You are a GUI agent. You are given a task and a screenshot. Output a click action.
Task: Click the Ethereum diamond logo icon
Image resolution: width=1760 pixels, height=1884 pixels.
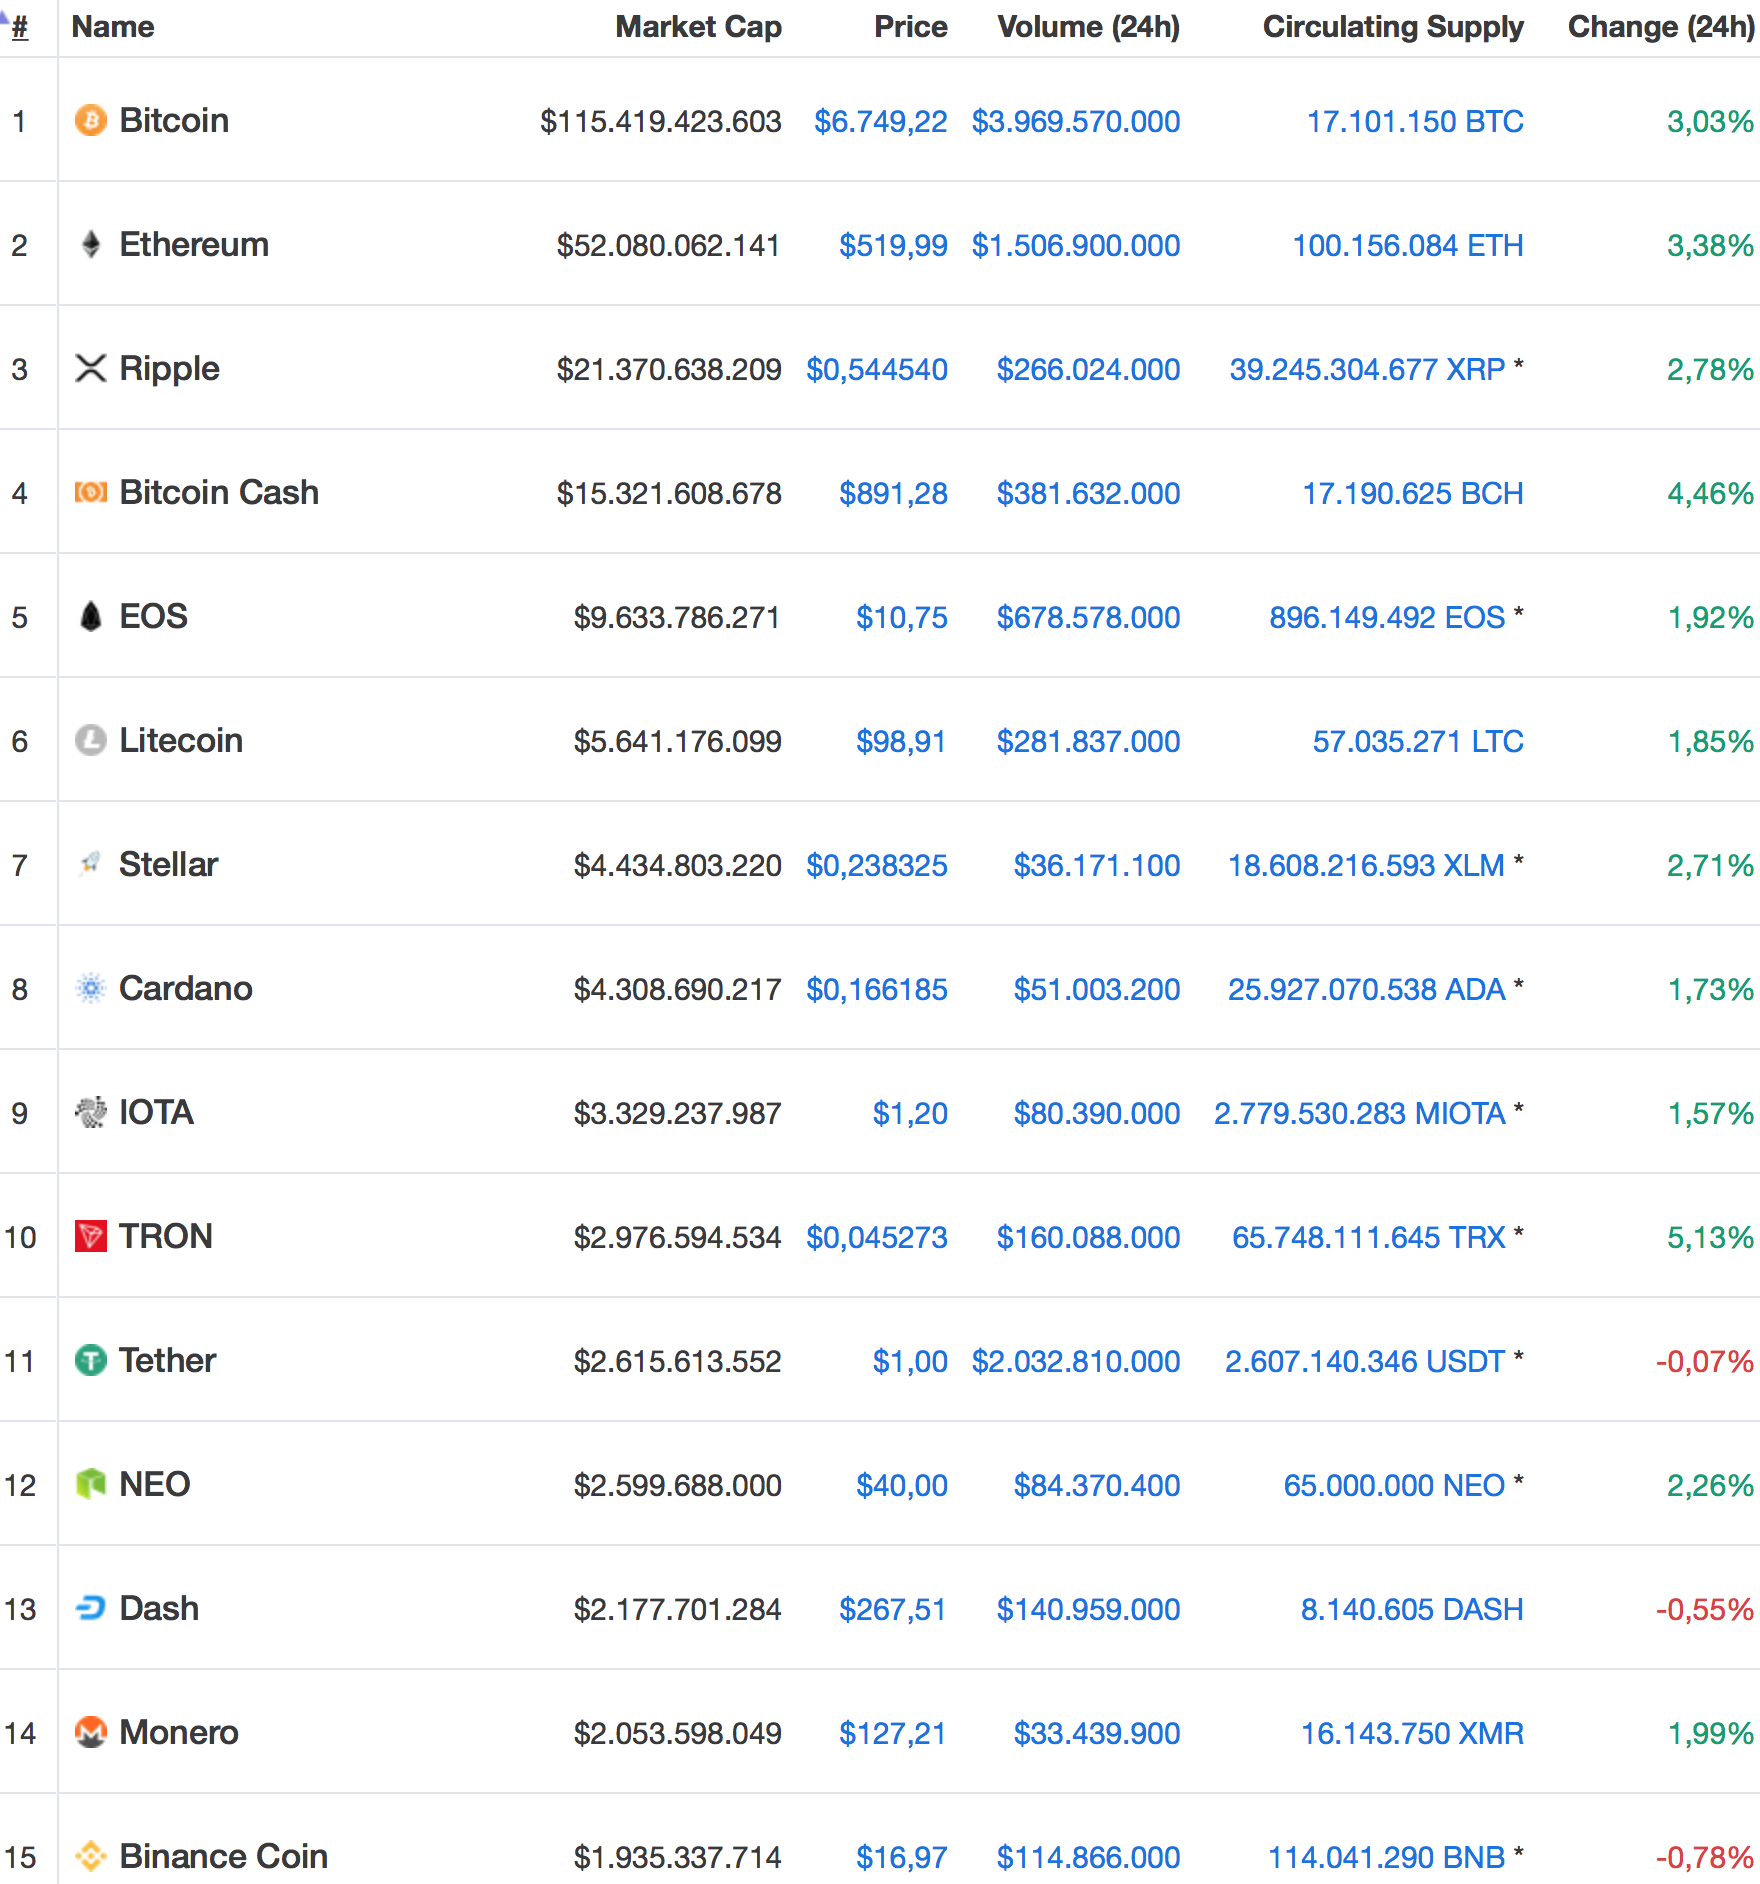[x=91, y=245]
